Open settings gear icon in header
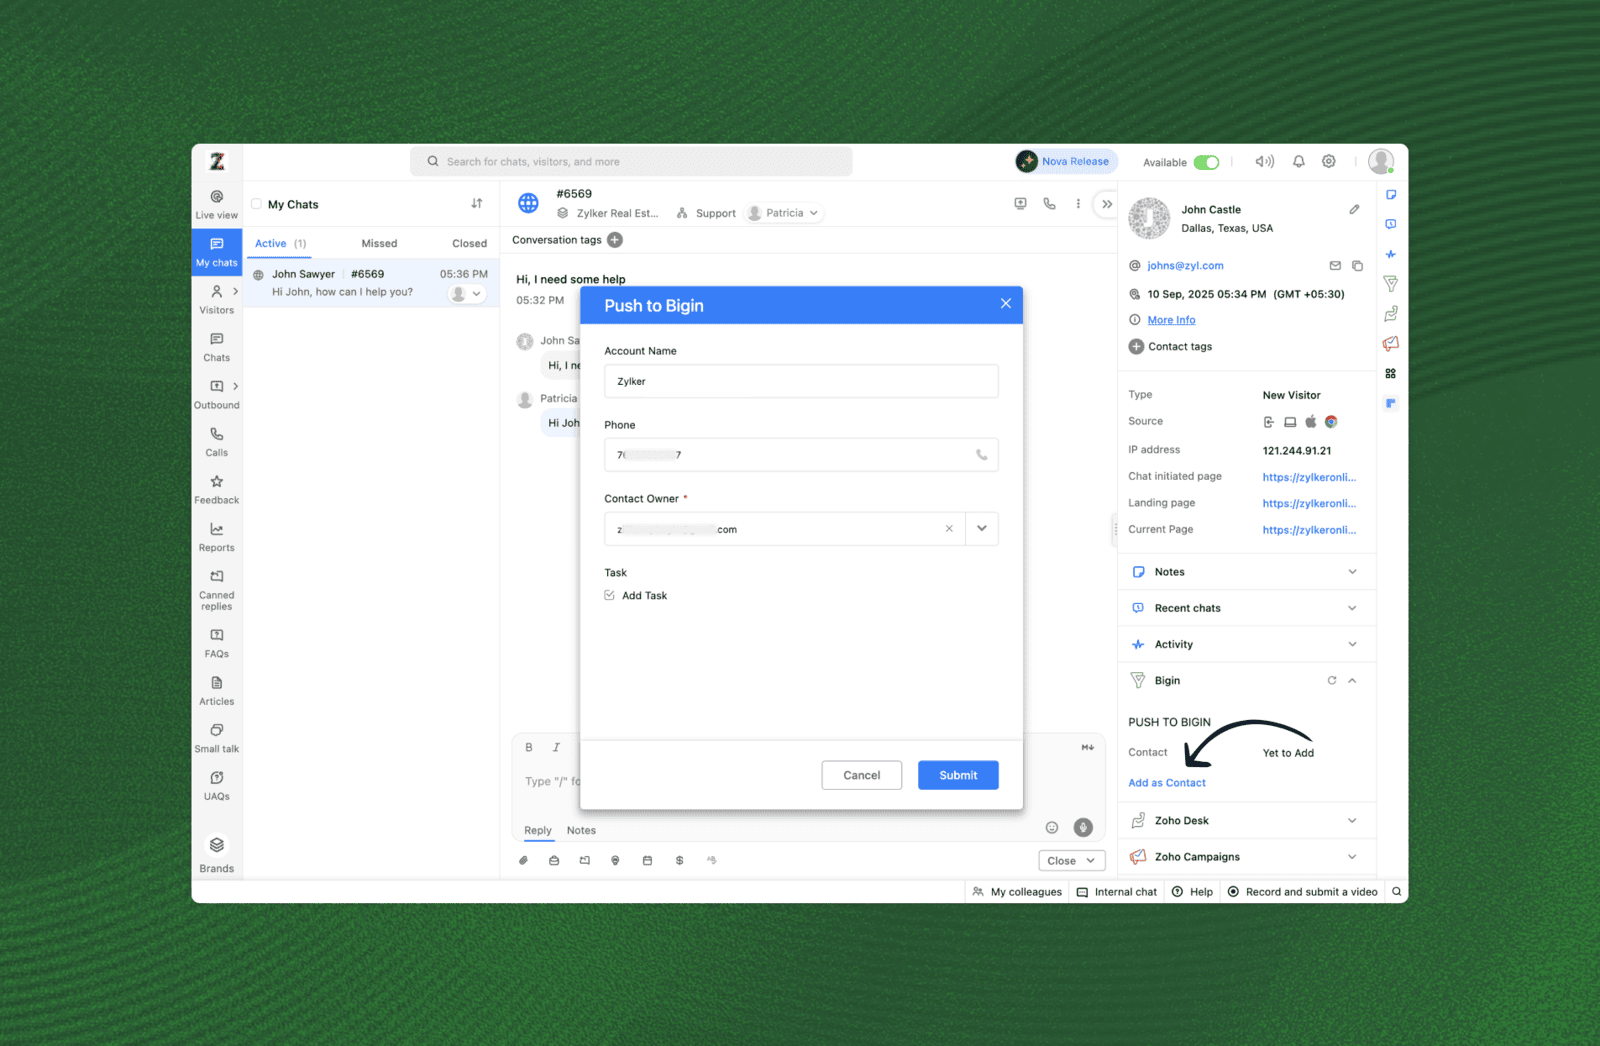This screenshot has height=1046, width=1600. 1328,162
